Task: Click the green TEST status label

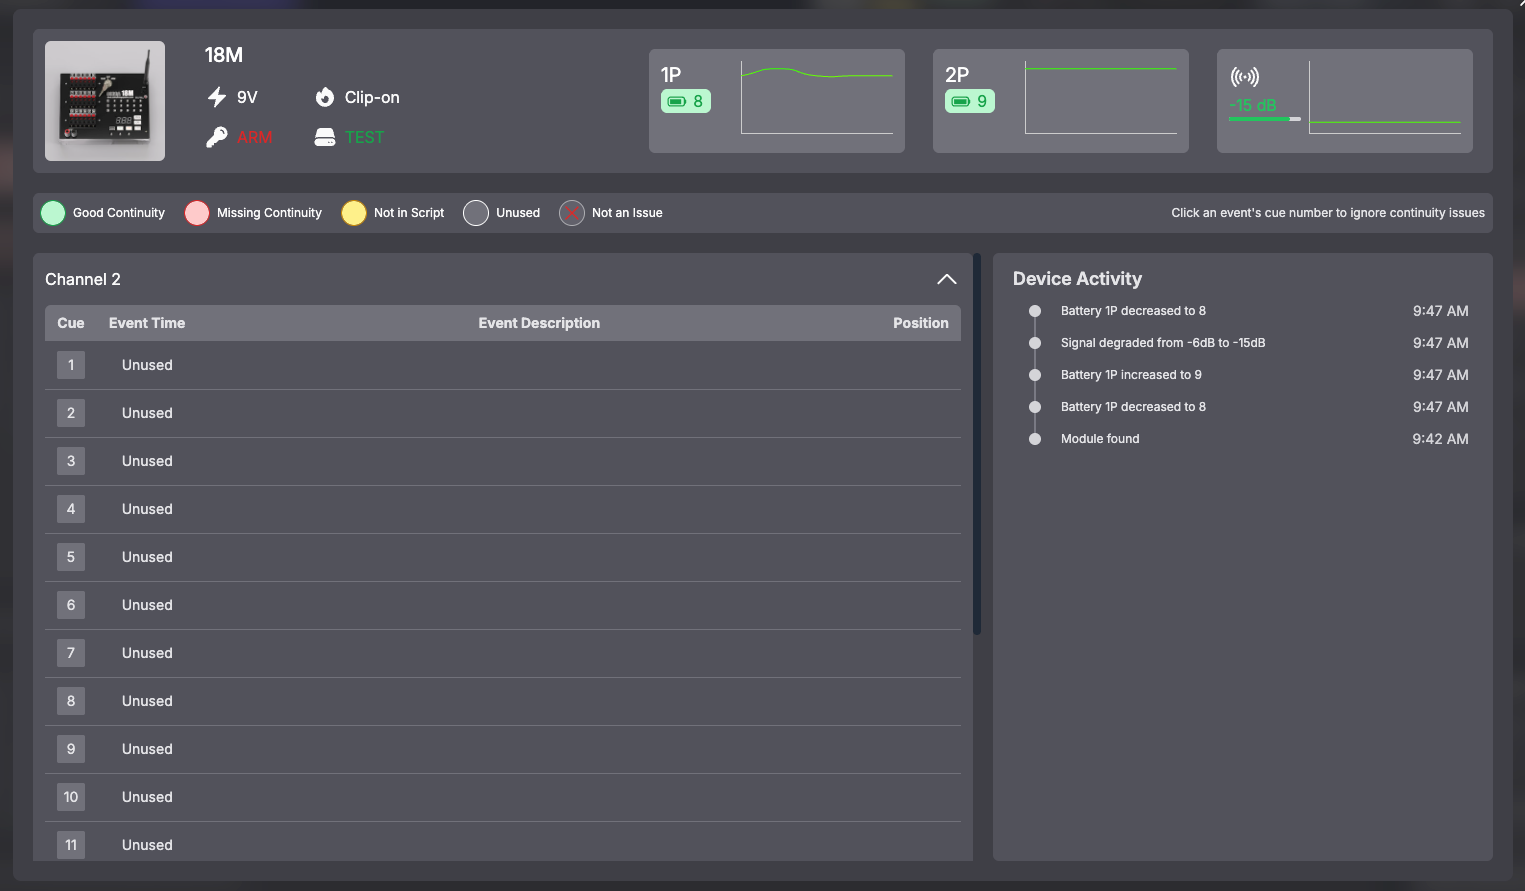Action: click(364, 137)
